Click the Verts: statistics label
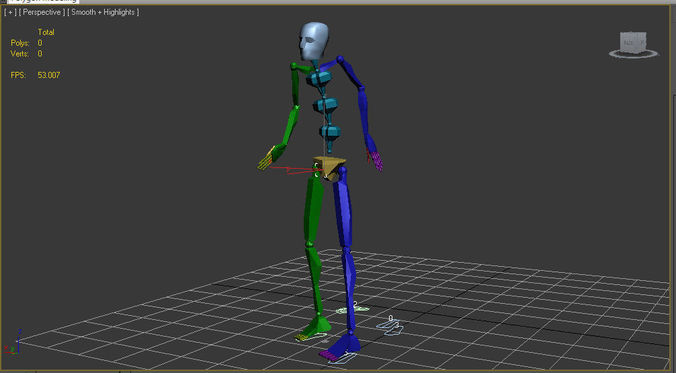This screenshot has height=373, width=676. [x=20, y=54]
